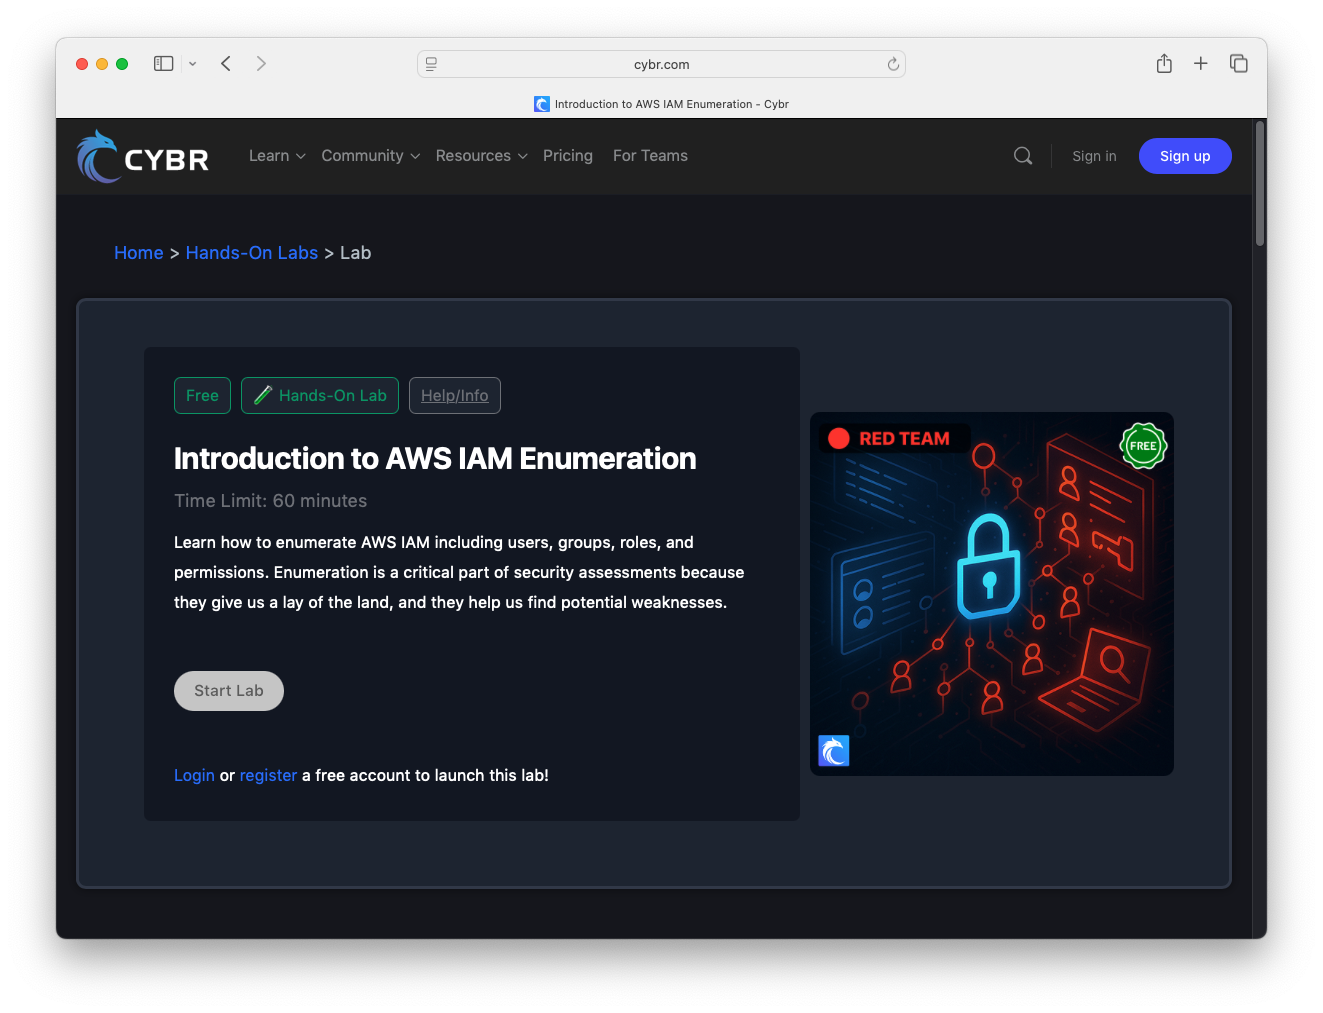This screenshot has width=1323, height=1013.
Task: Click the Safari share icon
Action: coord(1164,64)
